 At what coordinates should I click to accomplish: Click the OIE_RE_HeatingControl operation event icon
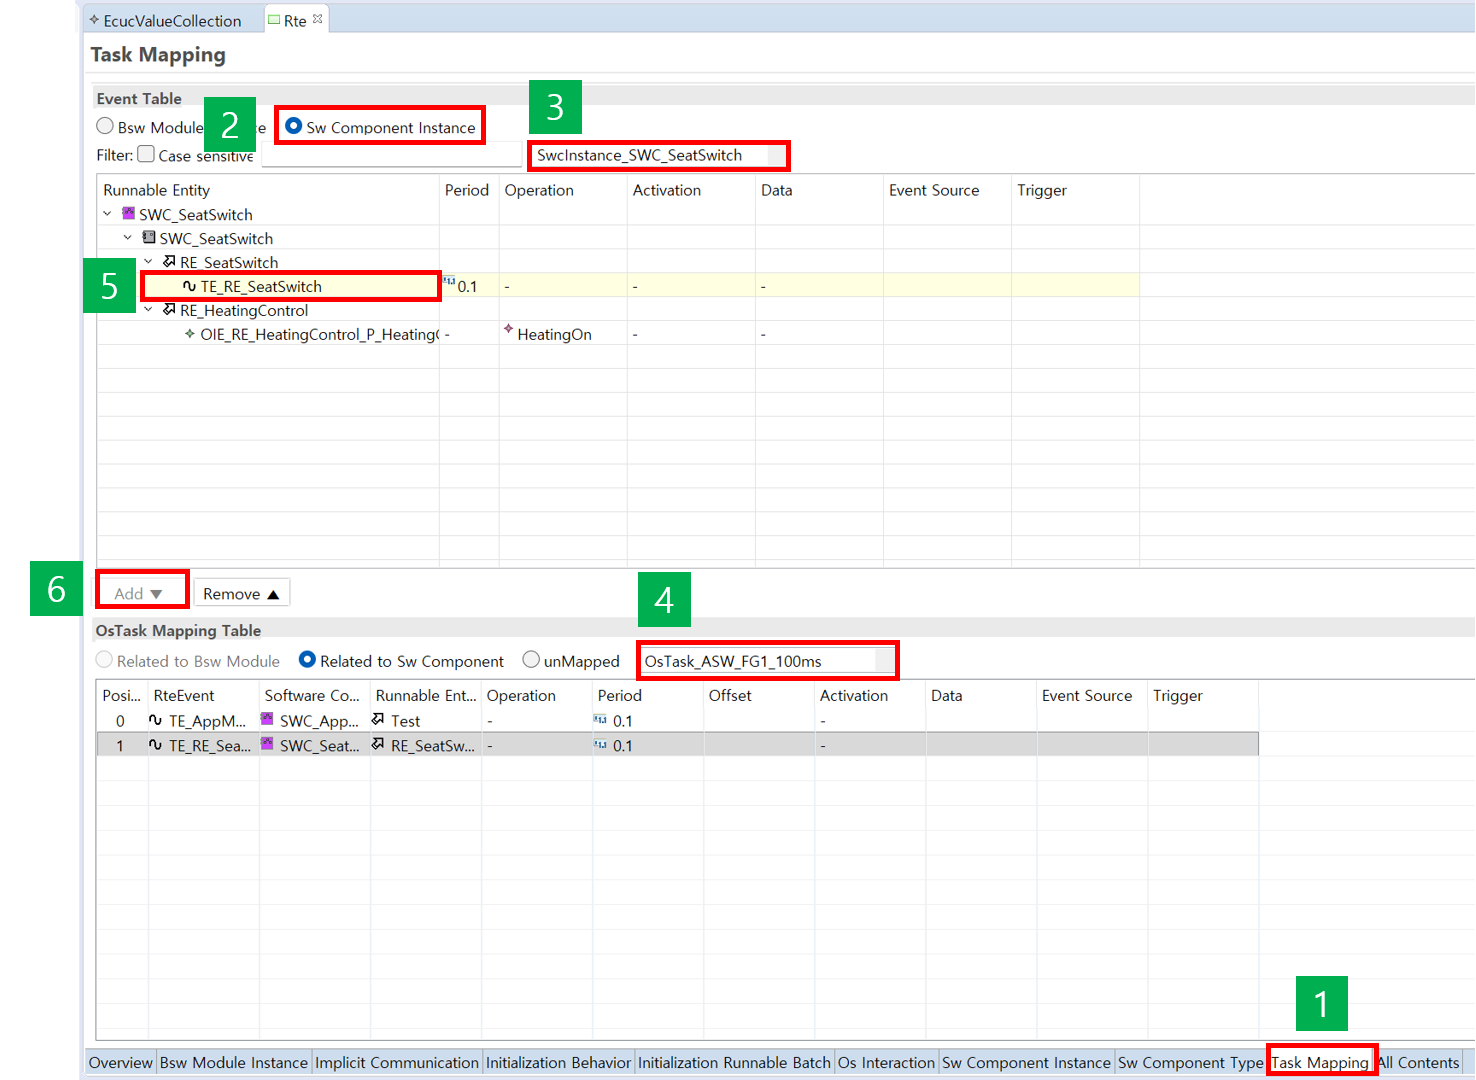pos(190,334)
